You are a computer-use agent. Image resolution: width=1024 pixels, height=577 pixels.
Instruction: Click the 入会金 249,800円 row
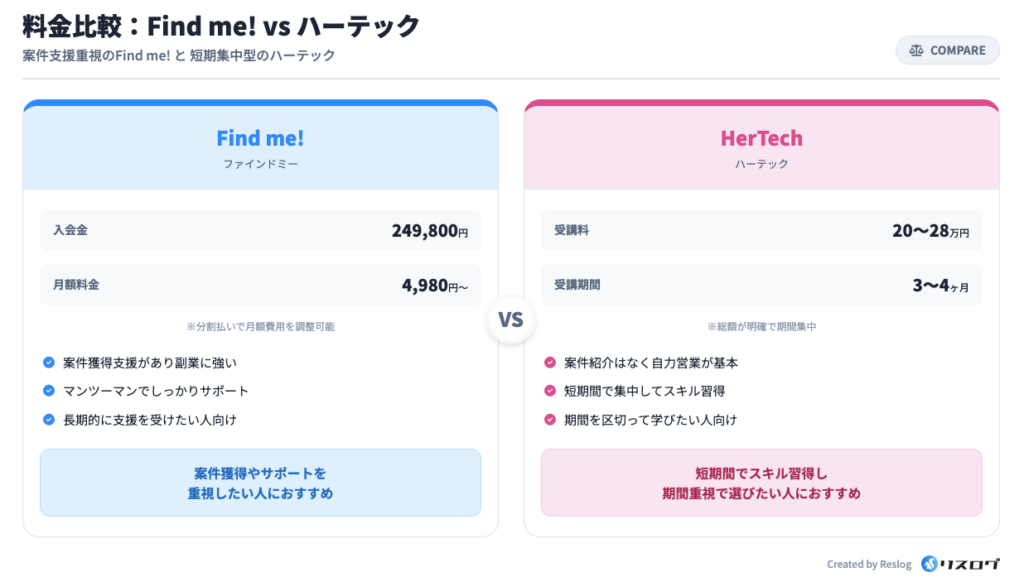[x=260, y=230]
